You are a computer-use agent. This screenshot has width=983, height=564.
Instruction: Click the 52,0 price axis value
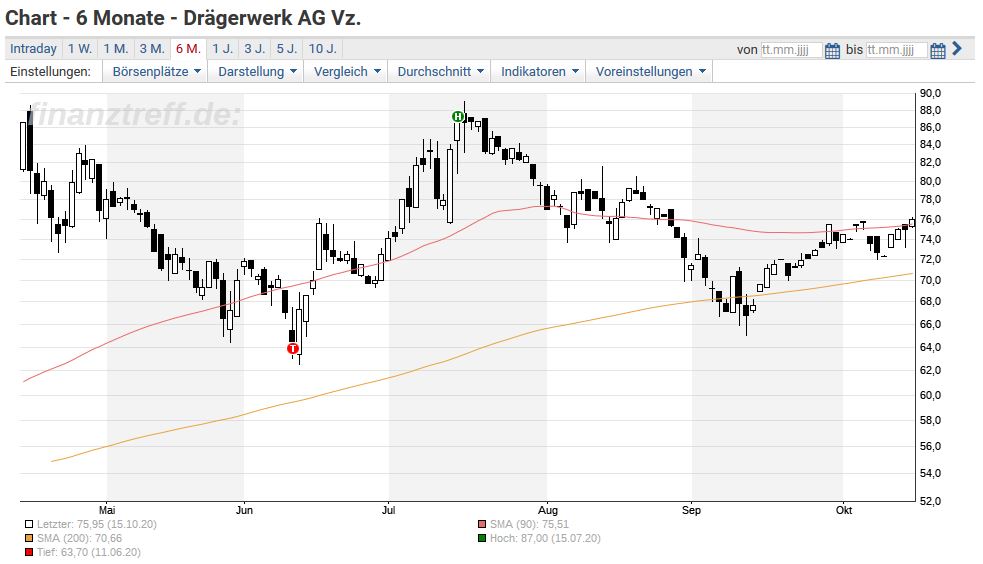tap(930, 501)
